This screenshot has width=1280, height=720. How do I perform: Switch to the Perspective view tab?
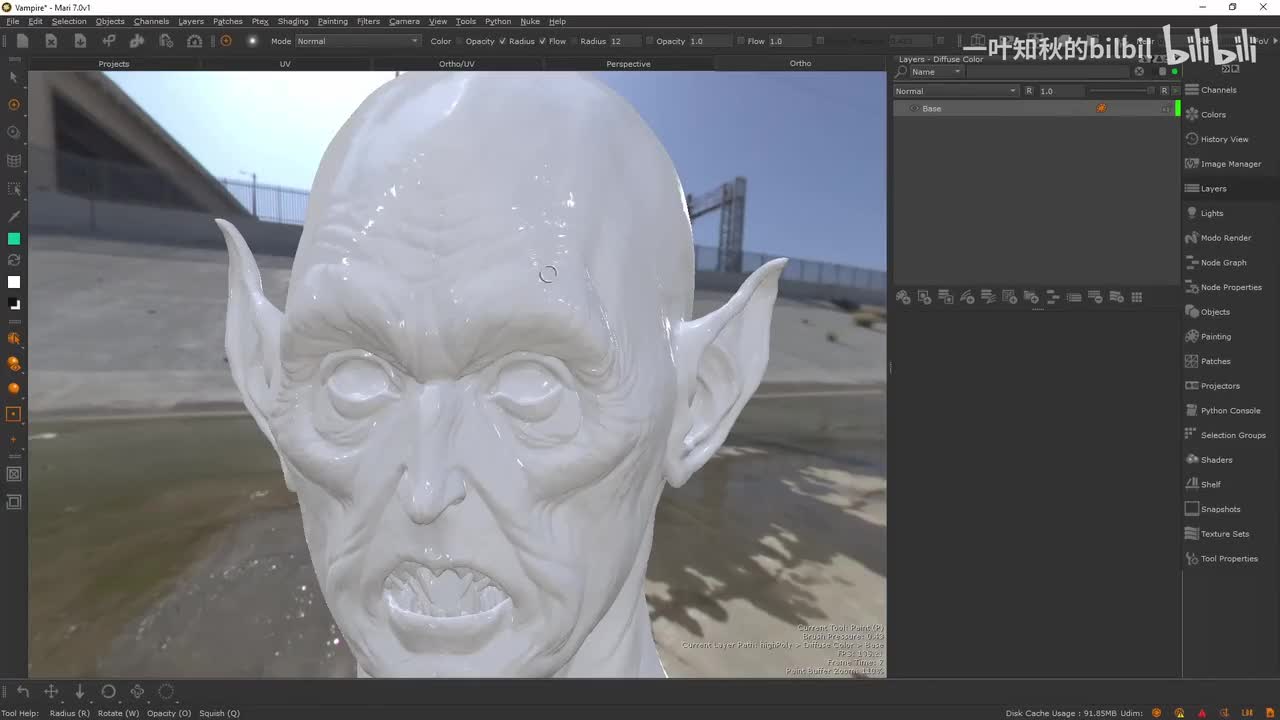[x=628, y=64]
